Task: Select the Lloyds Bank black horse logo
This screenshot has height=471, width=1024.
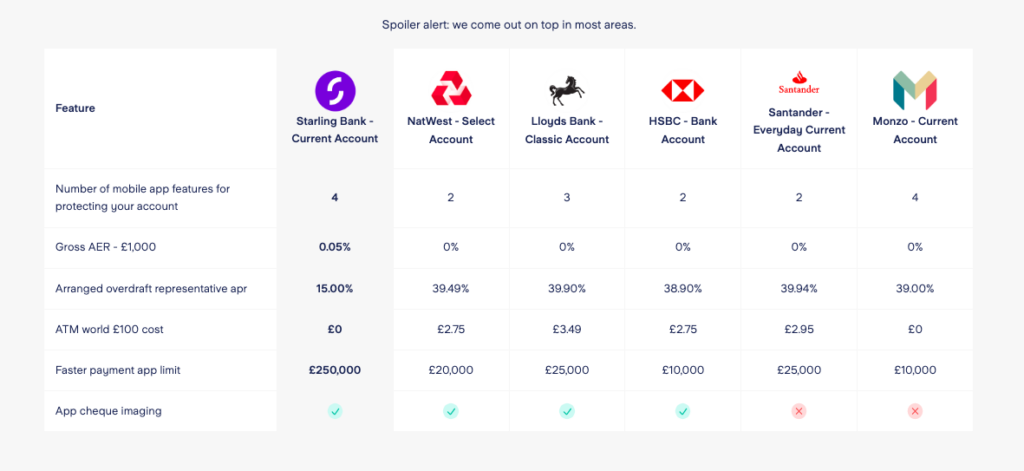Action: 566,90
